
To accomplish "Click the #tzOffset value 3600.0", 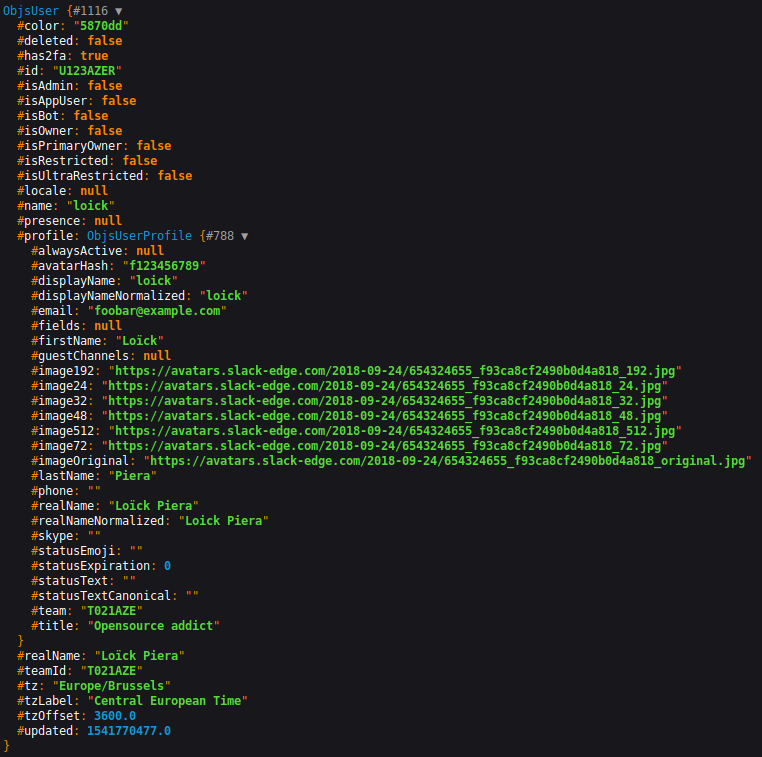I will point(115,716).
